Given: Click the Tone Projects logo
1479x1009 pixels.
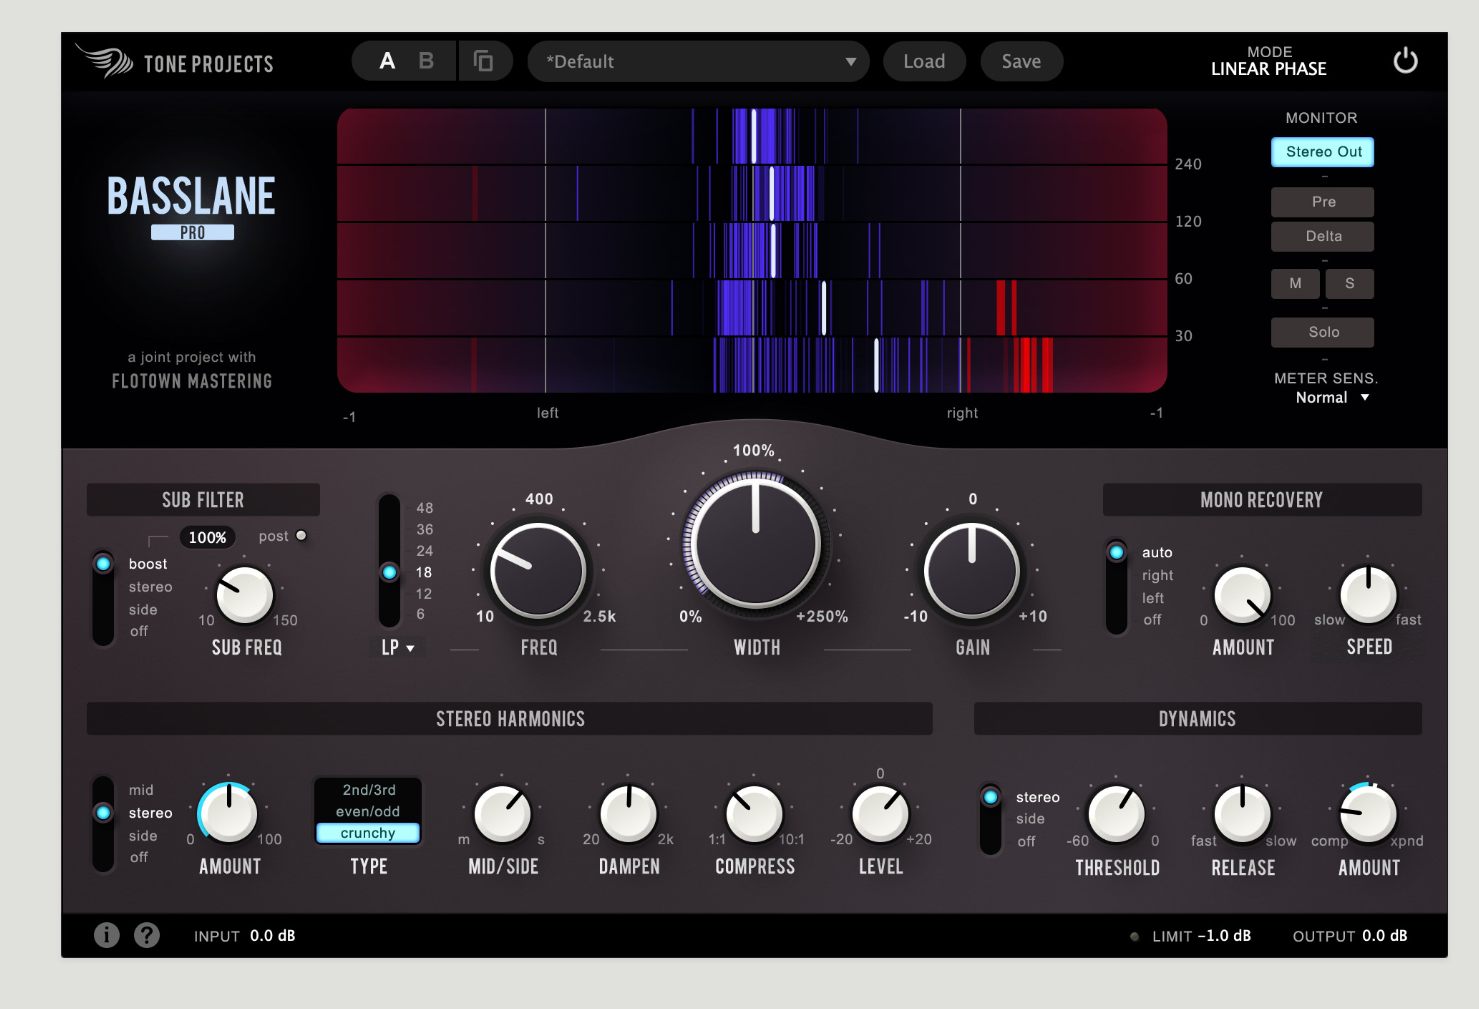Looking at the screenshot, I should (174, 62).
